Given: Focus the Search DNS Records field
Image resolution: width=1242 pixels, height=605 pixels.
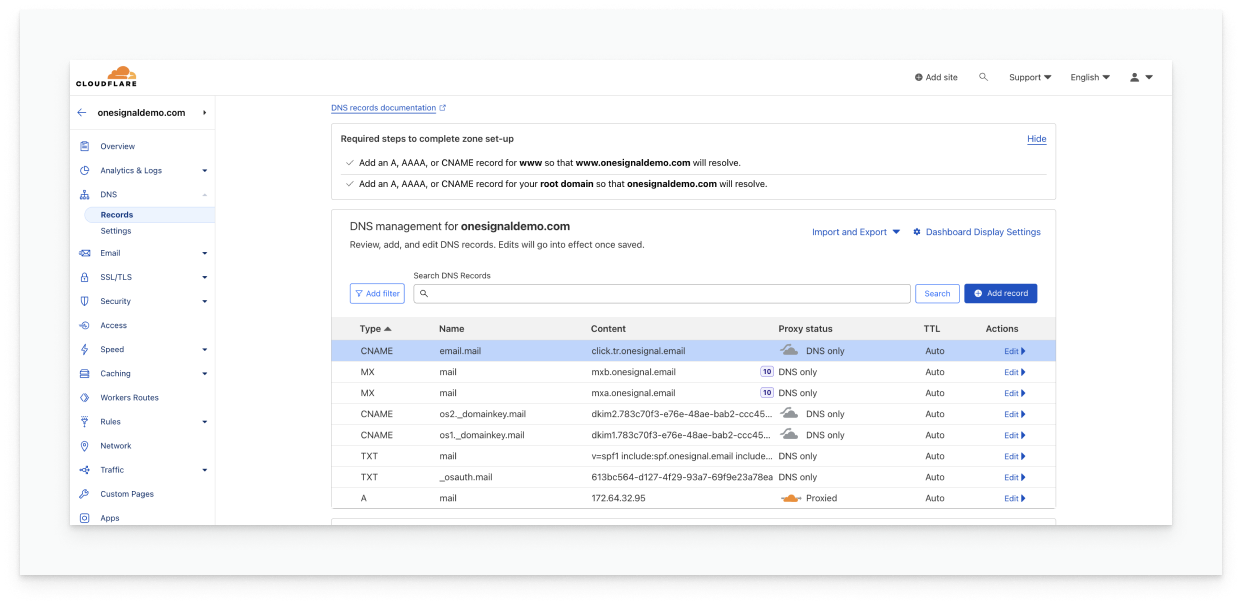Looking at the screenshot, I should pos(662,293).
